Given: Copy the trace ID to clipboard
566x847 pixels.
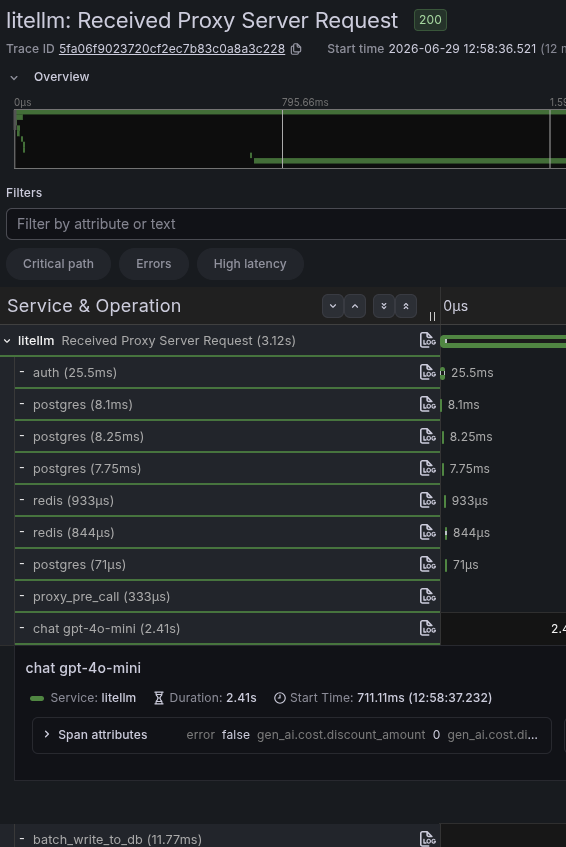Looking at the screenshot, I should [296, 49].
